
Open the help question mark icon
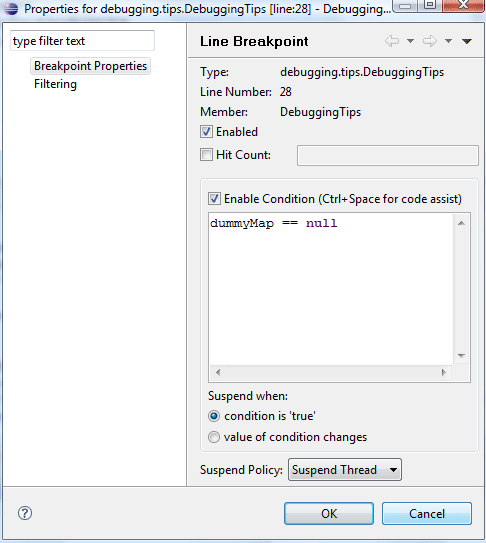click(x=25, y=513)
